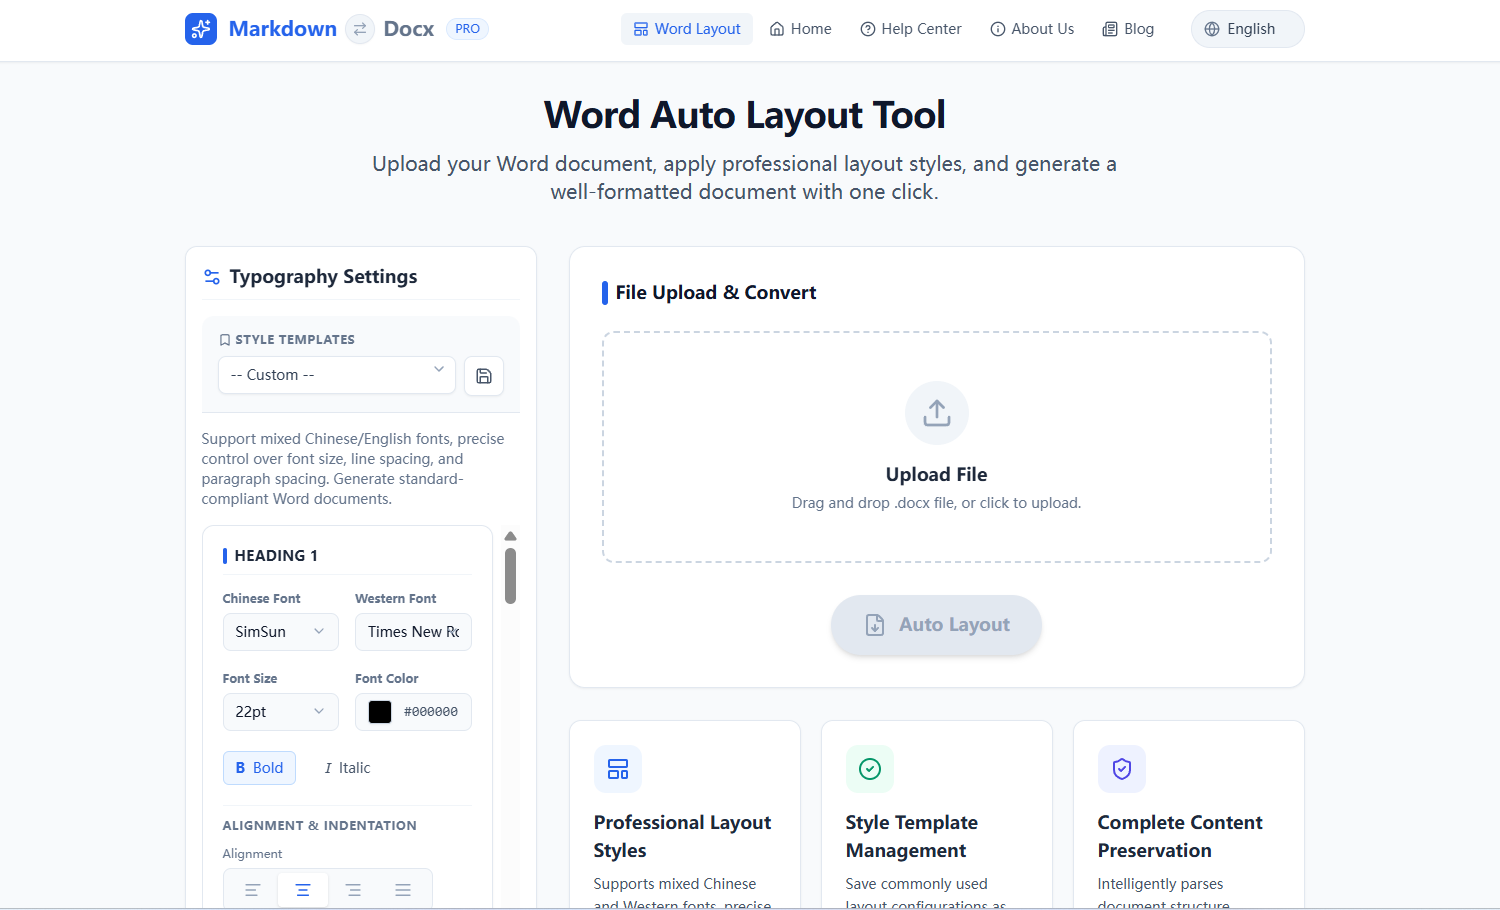Click the Style Template Management heading
This screenshot has width=1500, height=910.
(x=912, y=837)
